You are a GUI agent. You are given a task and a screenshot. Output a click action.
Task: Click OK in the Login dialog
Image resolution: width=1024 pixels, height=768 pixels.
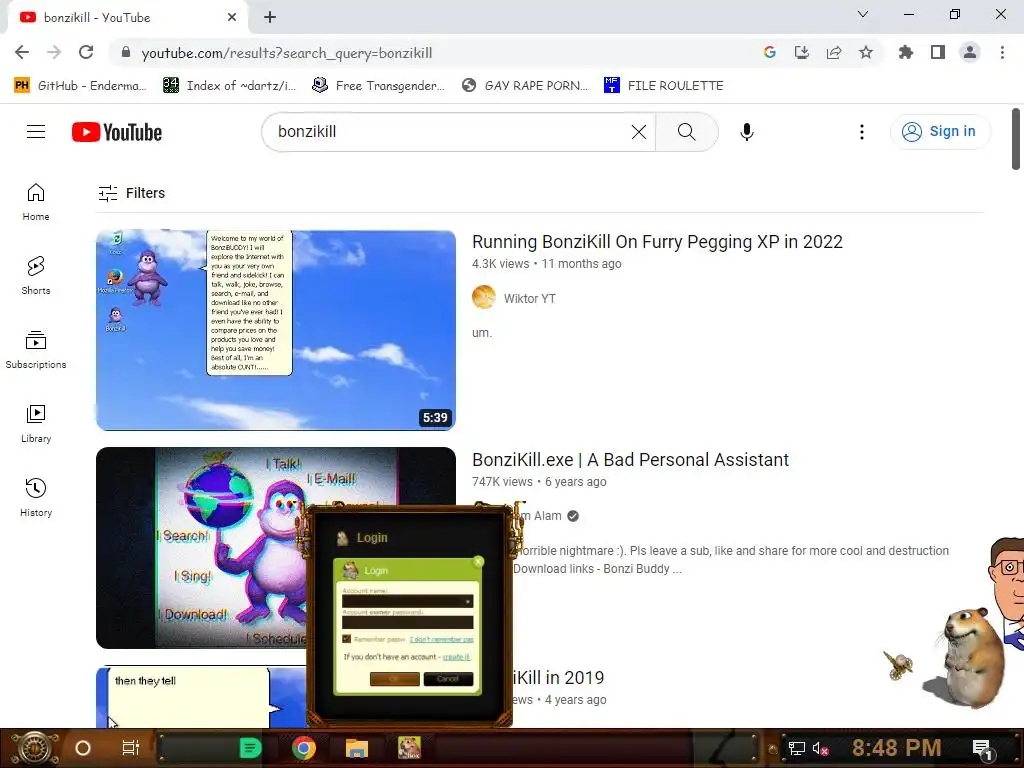tap(394, 679)
